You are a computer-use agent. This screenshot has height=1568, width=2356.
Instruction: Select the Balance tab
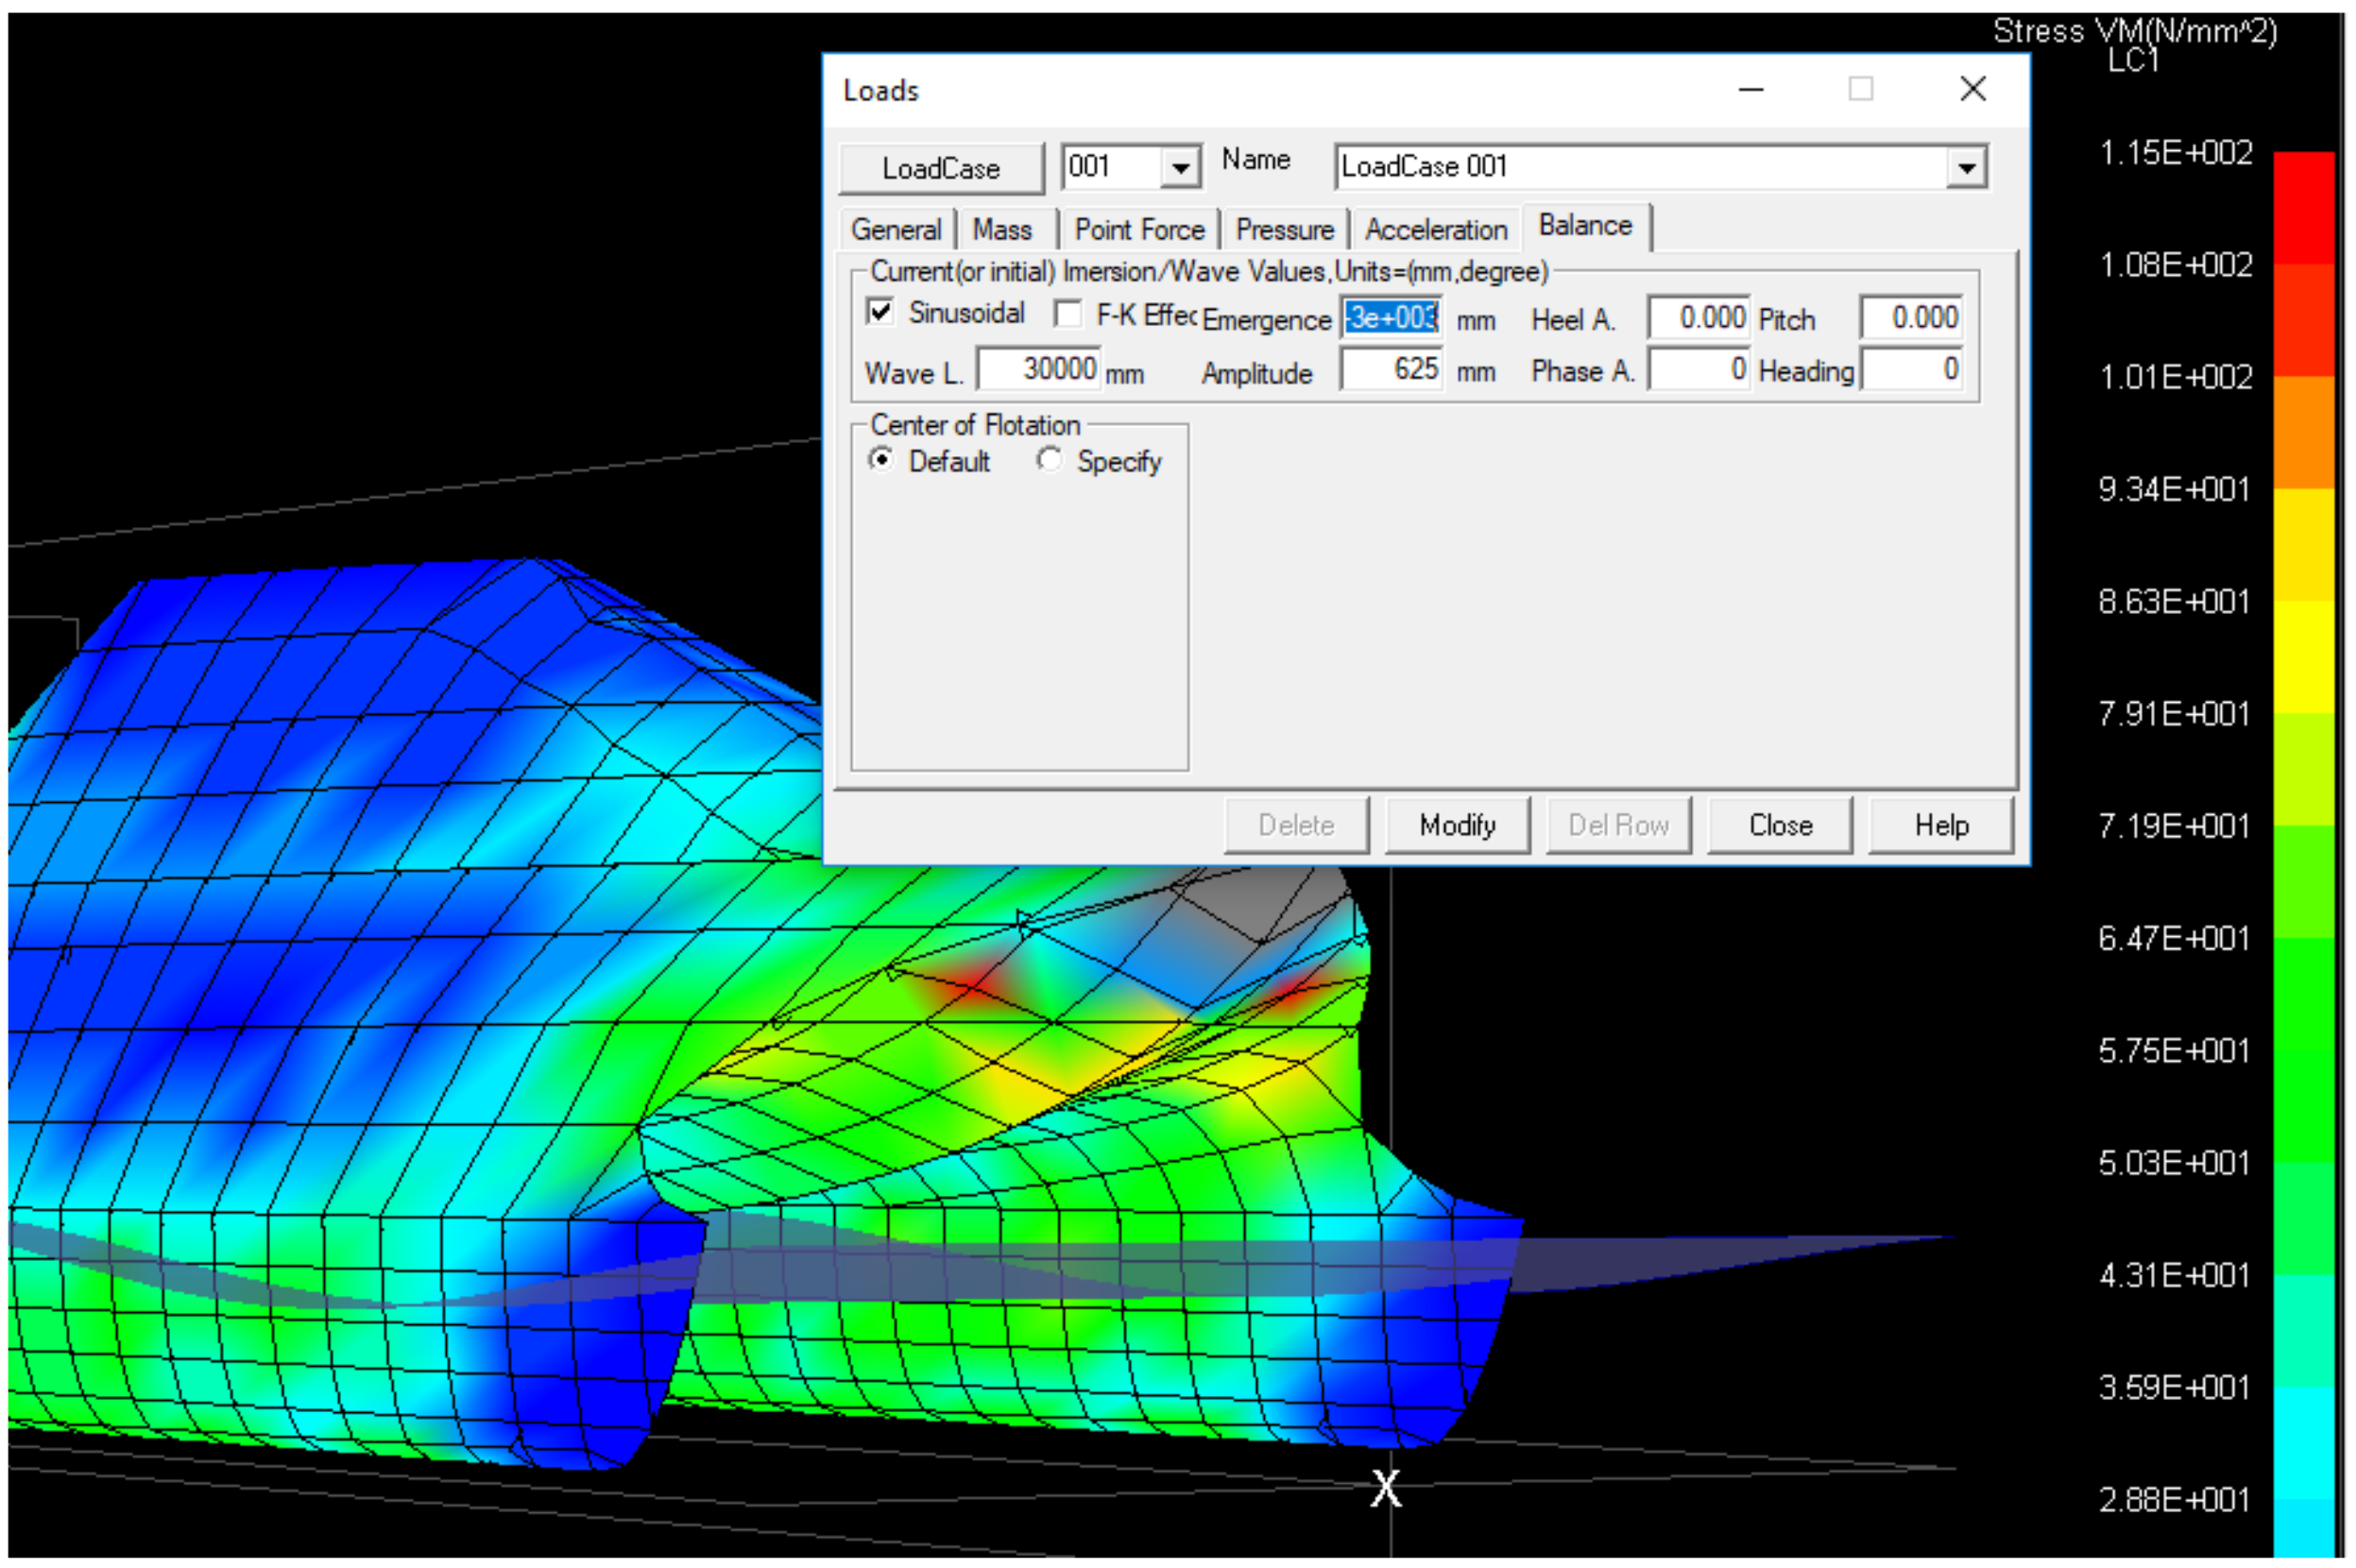[x=1585, y=226]
